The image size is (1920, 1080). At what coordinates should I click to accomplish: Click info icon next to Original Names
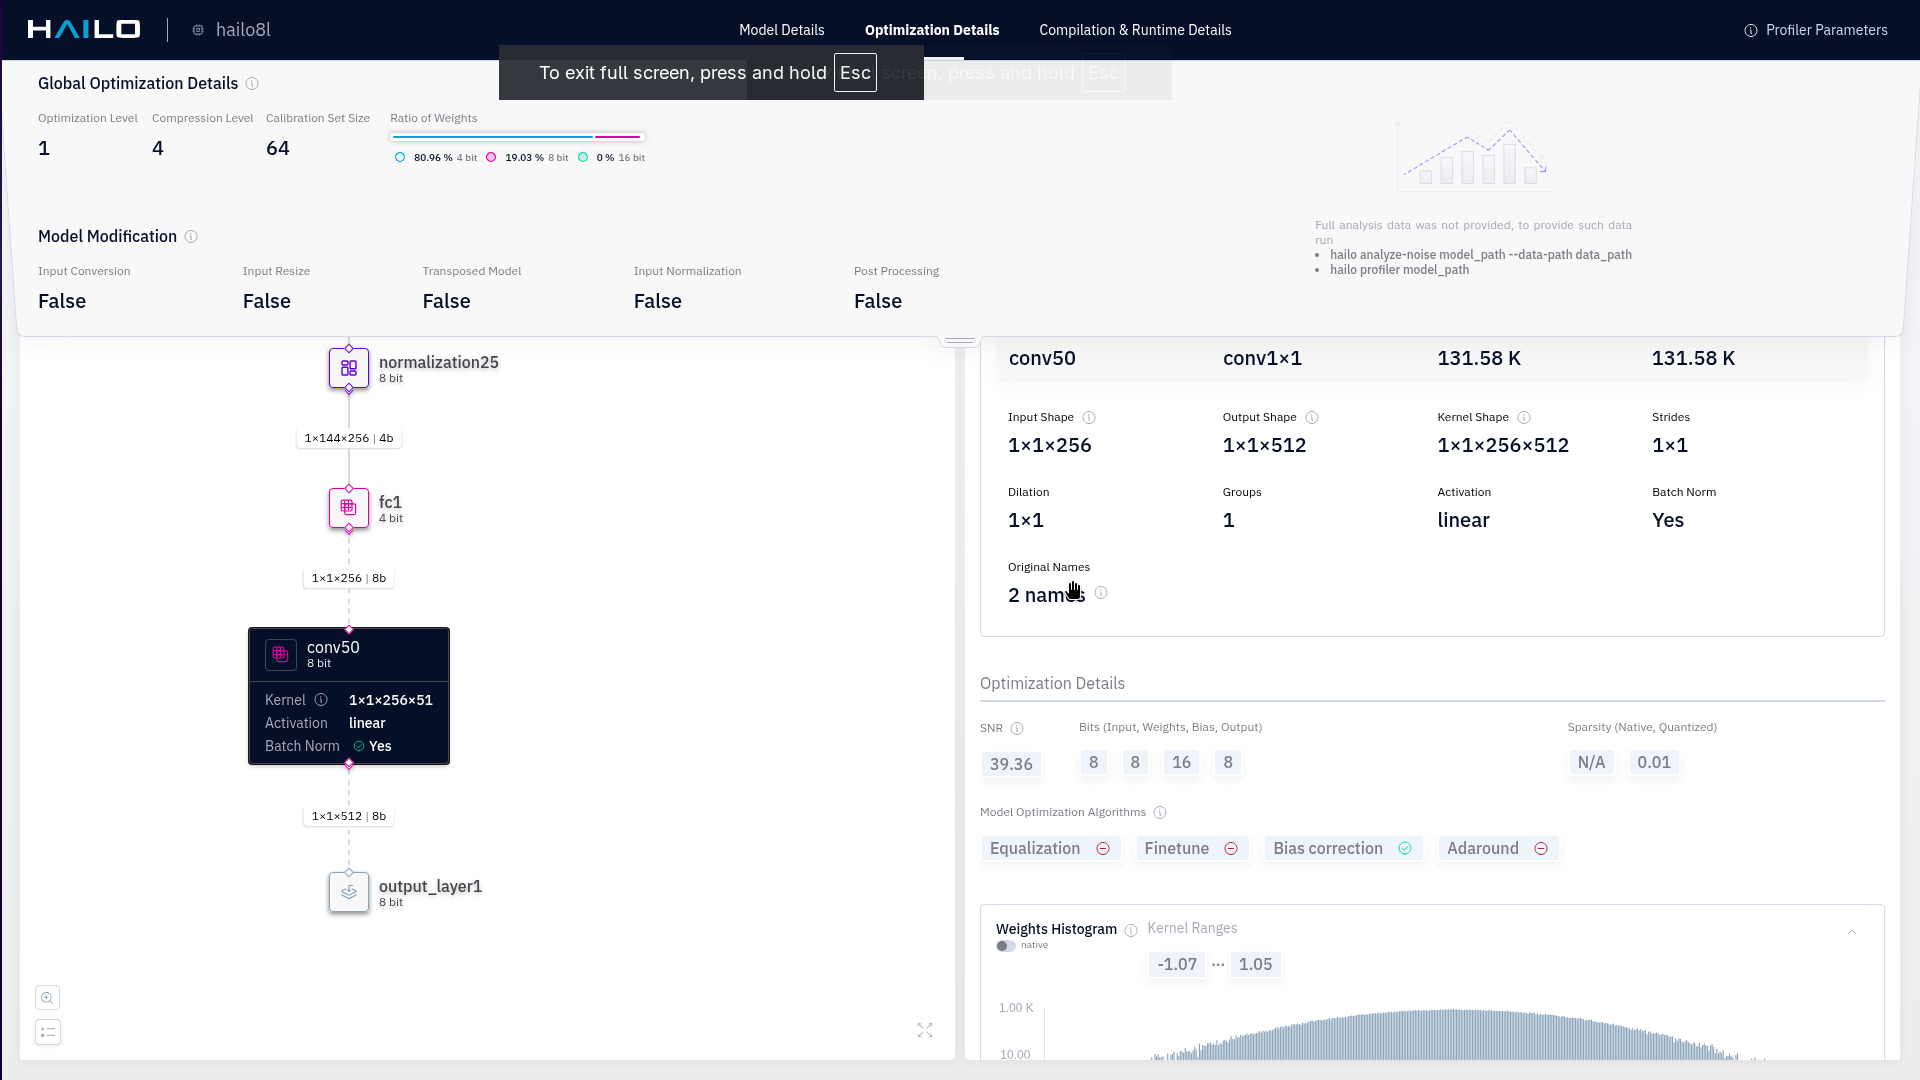(x=1101, y=593)
